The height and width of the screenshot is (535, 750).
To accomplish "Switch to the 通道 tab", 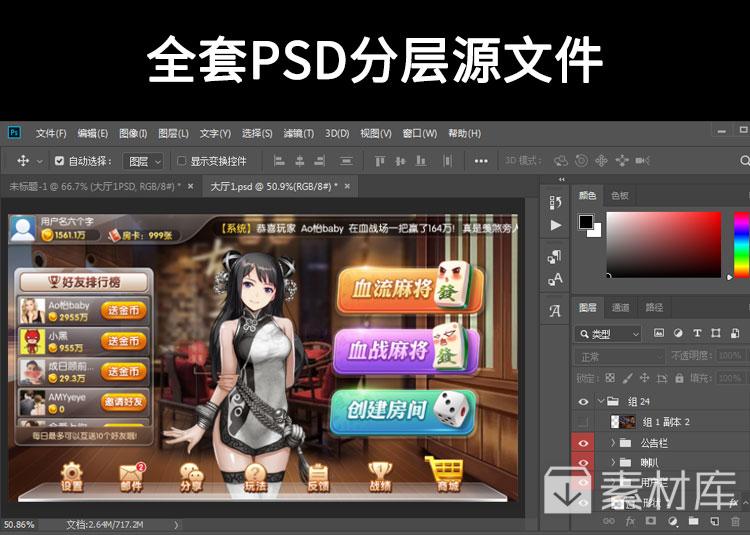I will tap(620, 307).
